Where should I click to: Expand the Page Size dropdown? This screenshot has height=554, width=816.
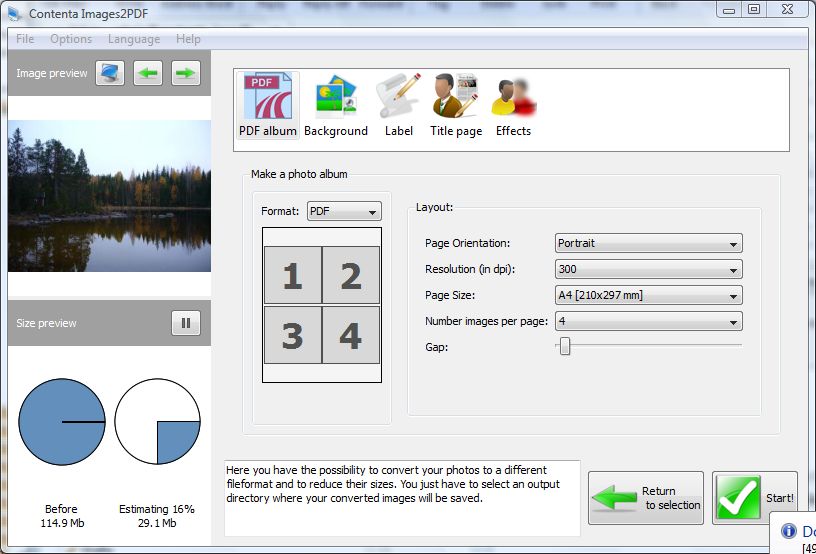pyautogui.click(x=648, y=295)
